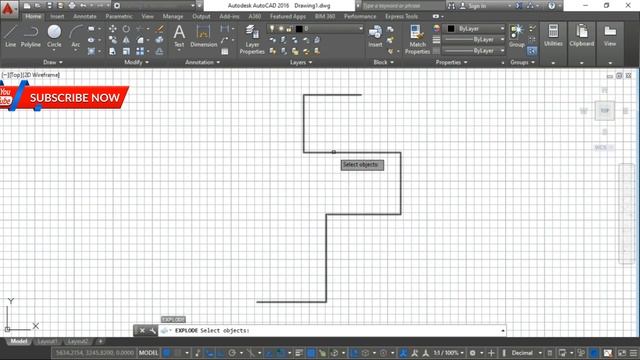Select the Arc tool
Image resolution: width=640 pixels, height=360 pixels.
point(76,36)
